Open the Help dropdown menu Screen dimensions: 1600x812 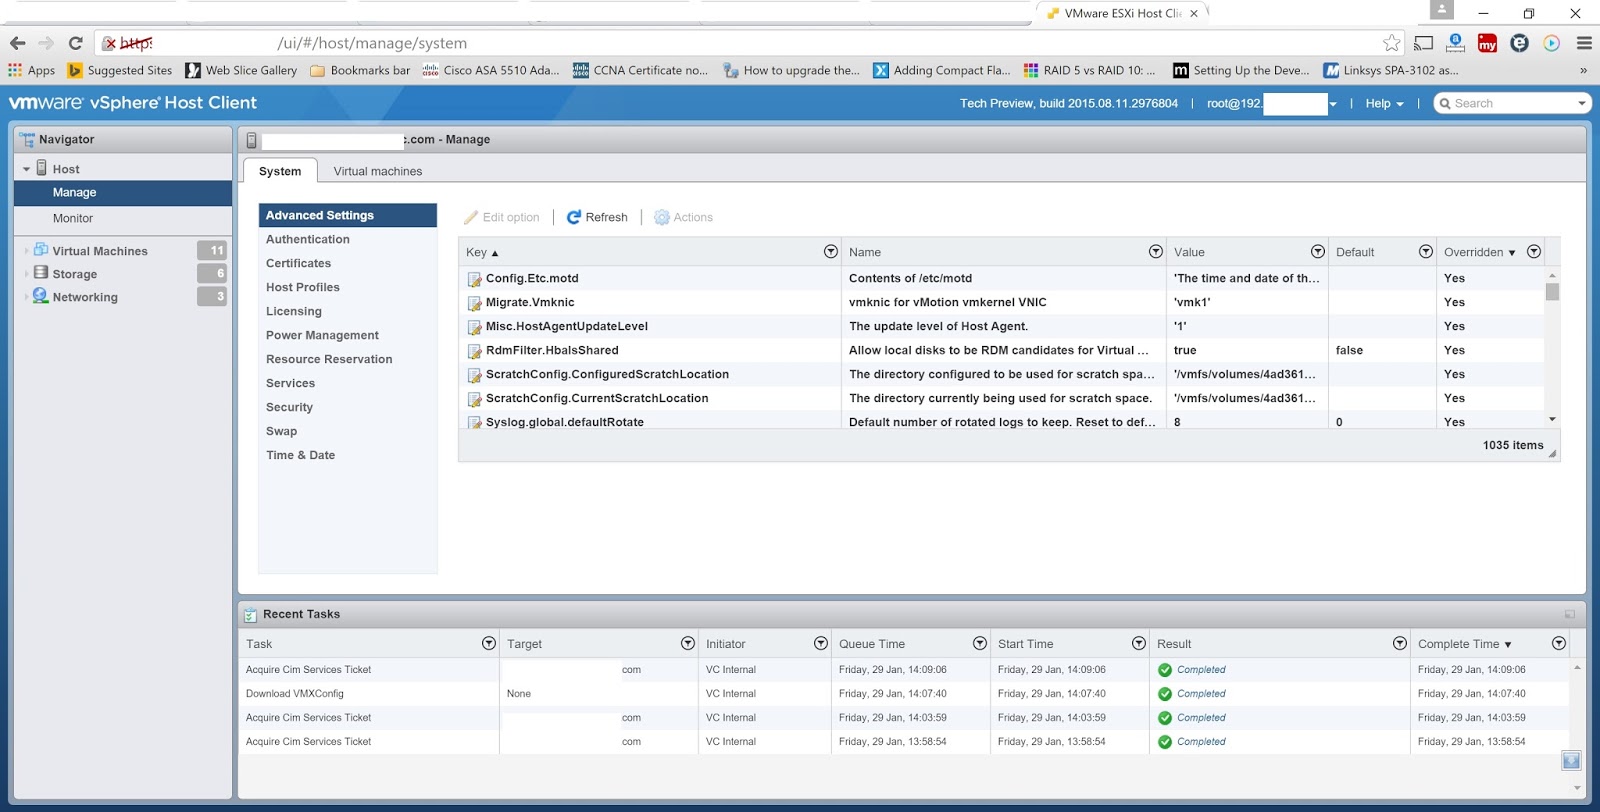click(1384, 103)
